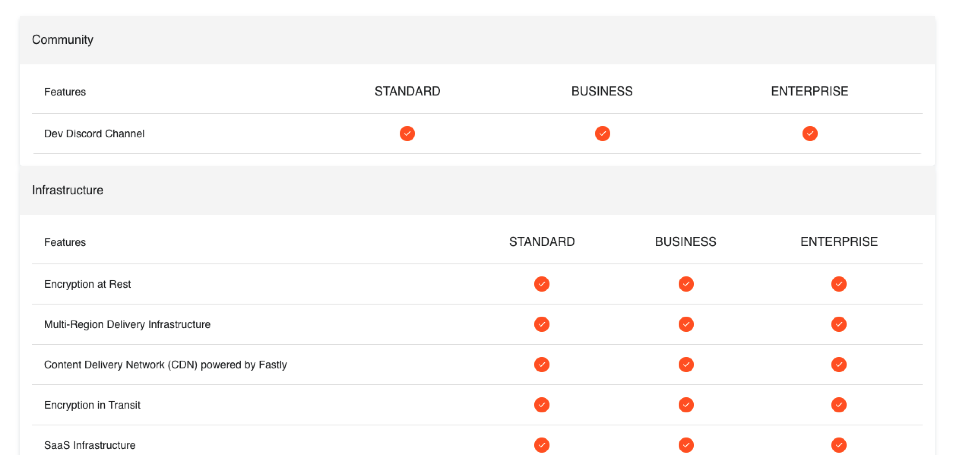Click Features label in the Infrastructure table

[x=65, y=242]
